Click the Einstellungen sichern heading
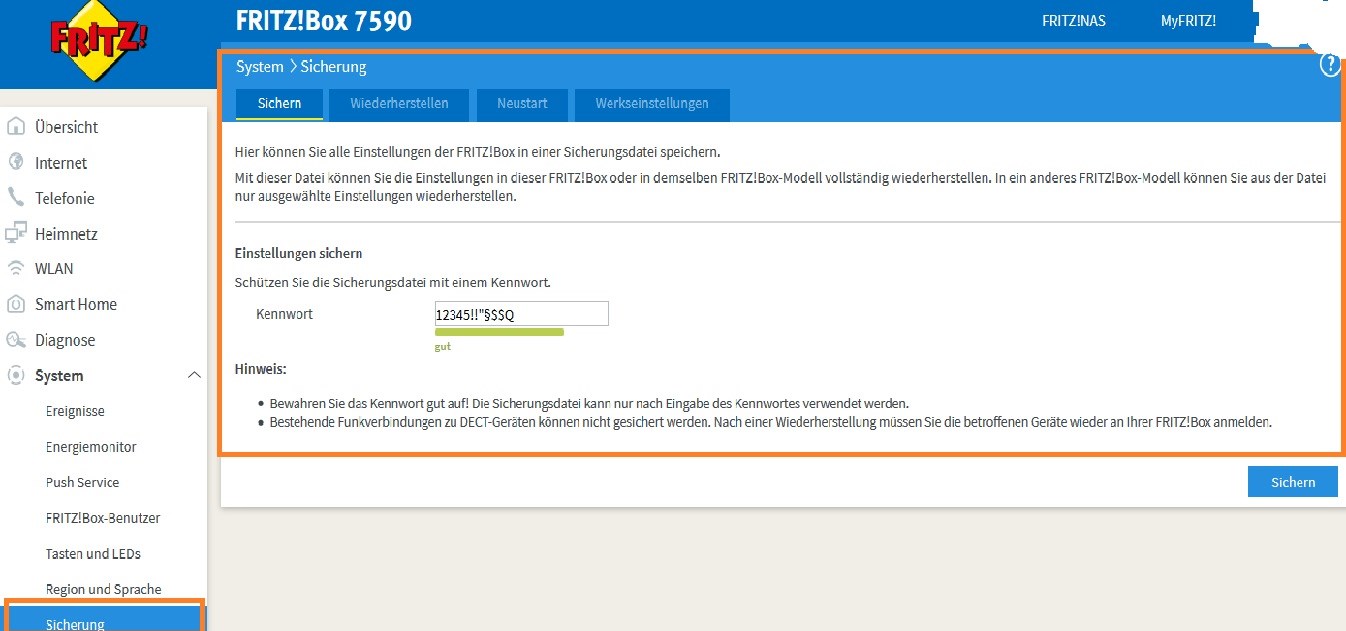 tap(298, 254)
